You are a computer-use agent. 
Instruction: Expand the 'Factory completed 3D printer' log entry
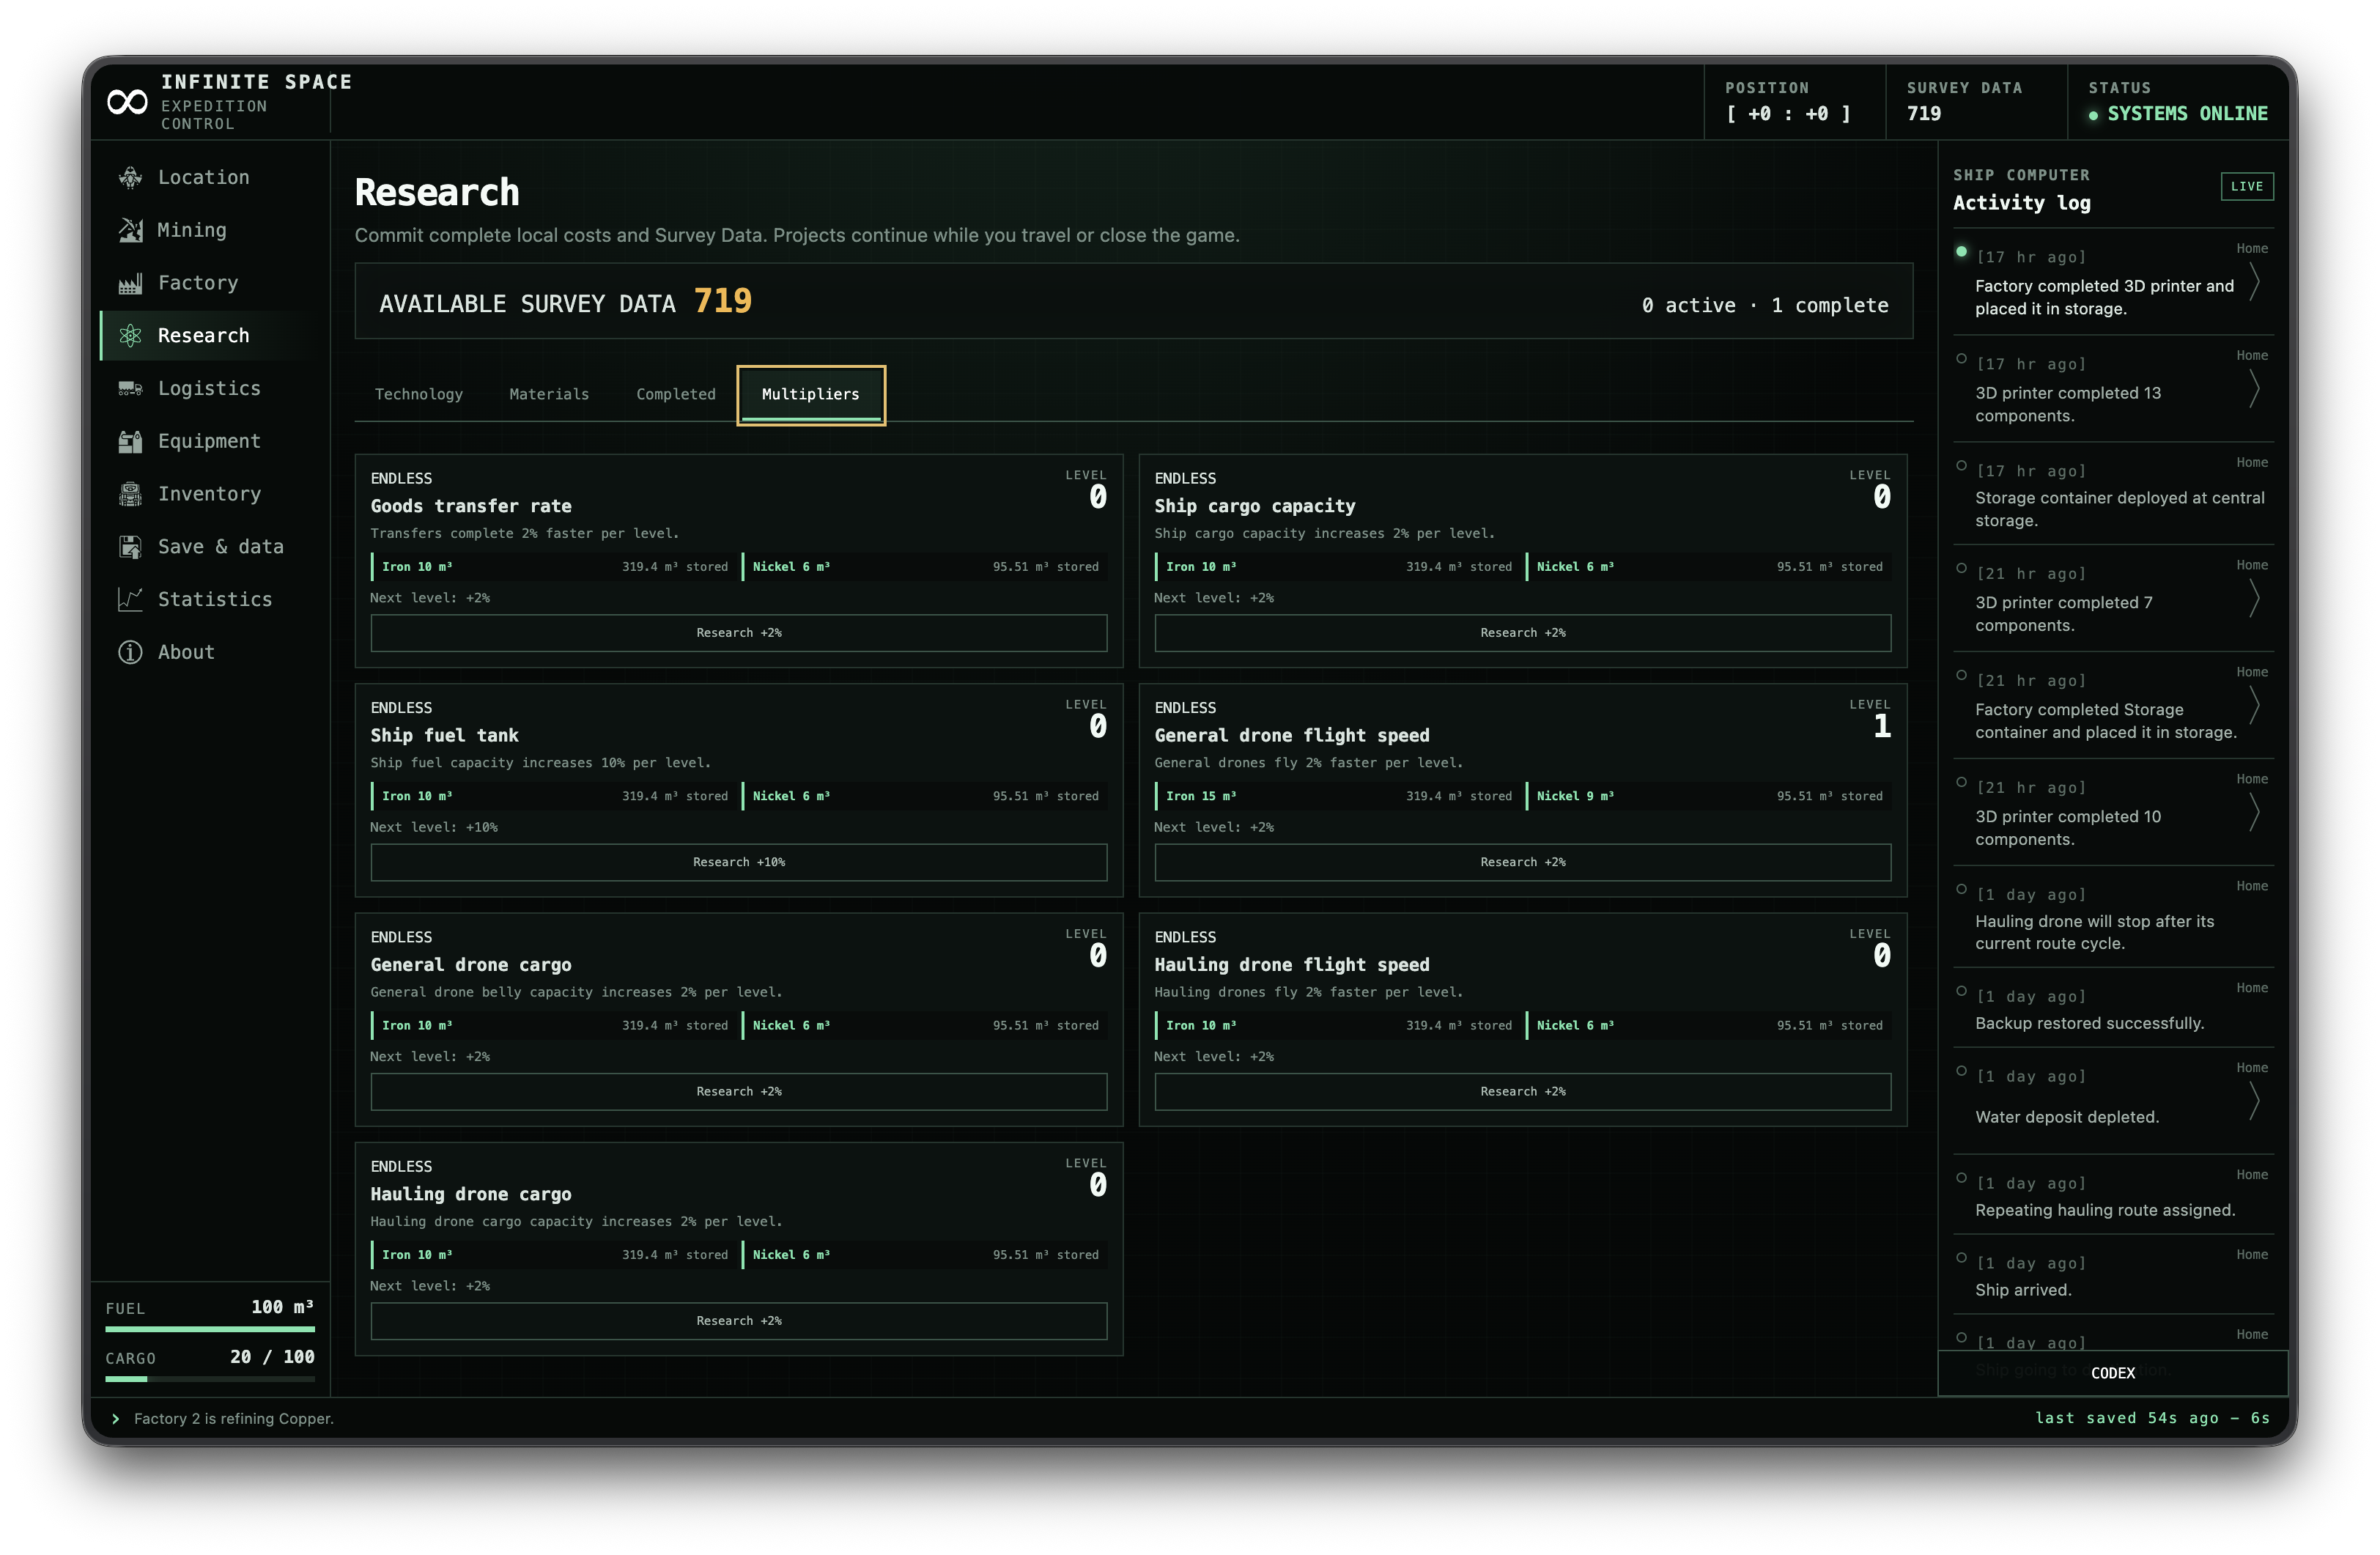click(x=2254, y=282)
